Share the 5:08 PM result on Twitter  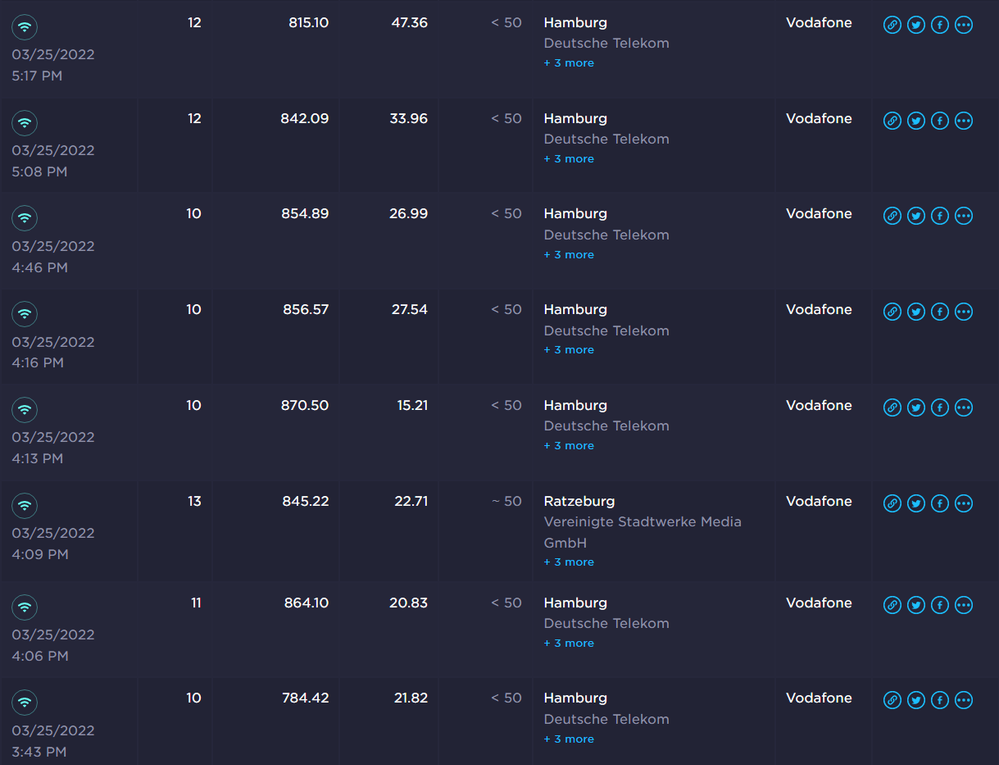tap(916, 121)
